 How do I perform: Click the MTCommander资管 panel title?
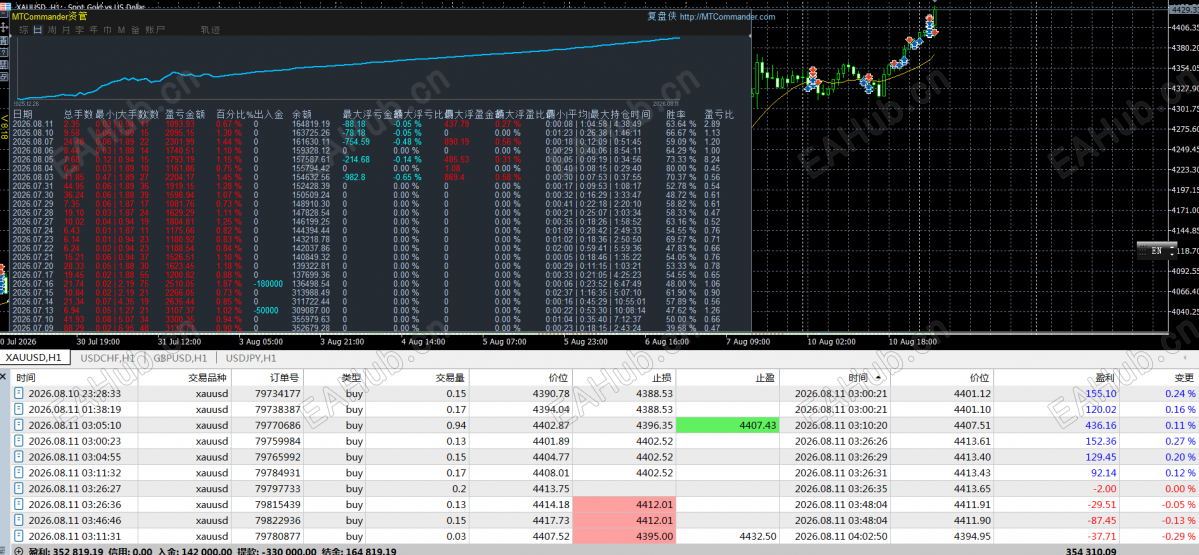(x=48, y=16)
